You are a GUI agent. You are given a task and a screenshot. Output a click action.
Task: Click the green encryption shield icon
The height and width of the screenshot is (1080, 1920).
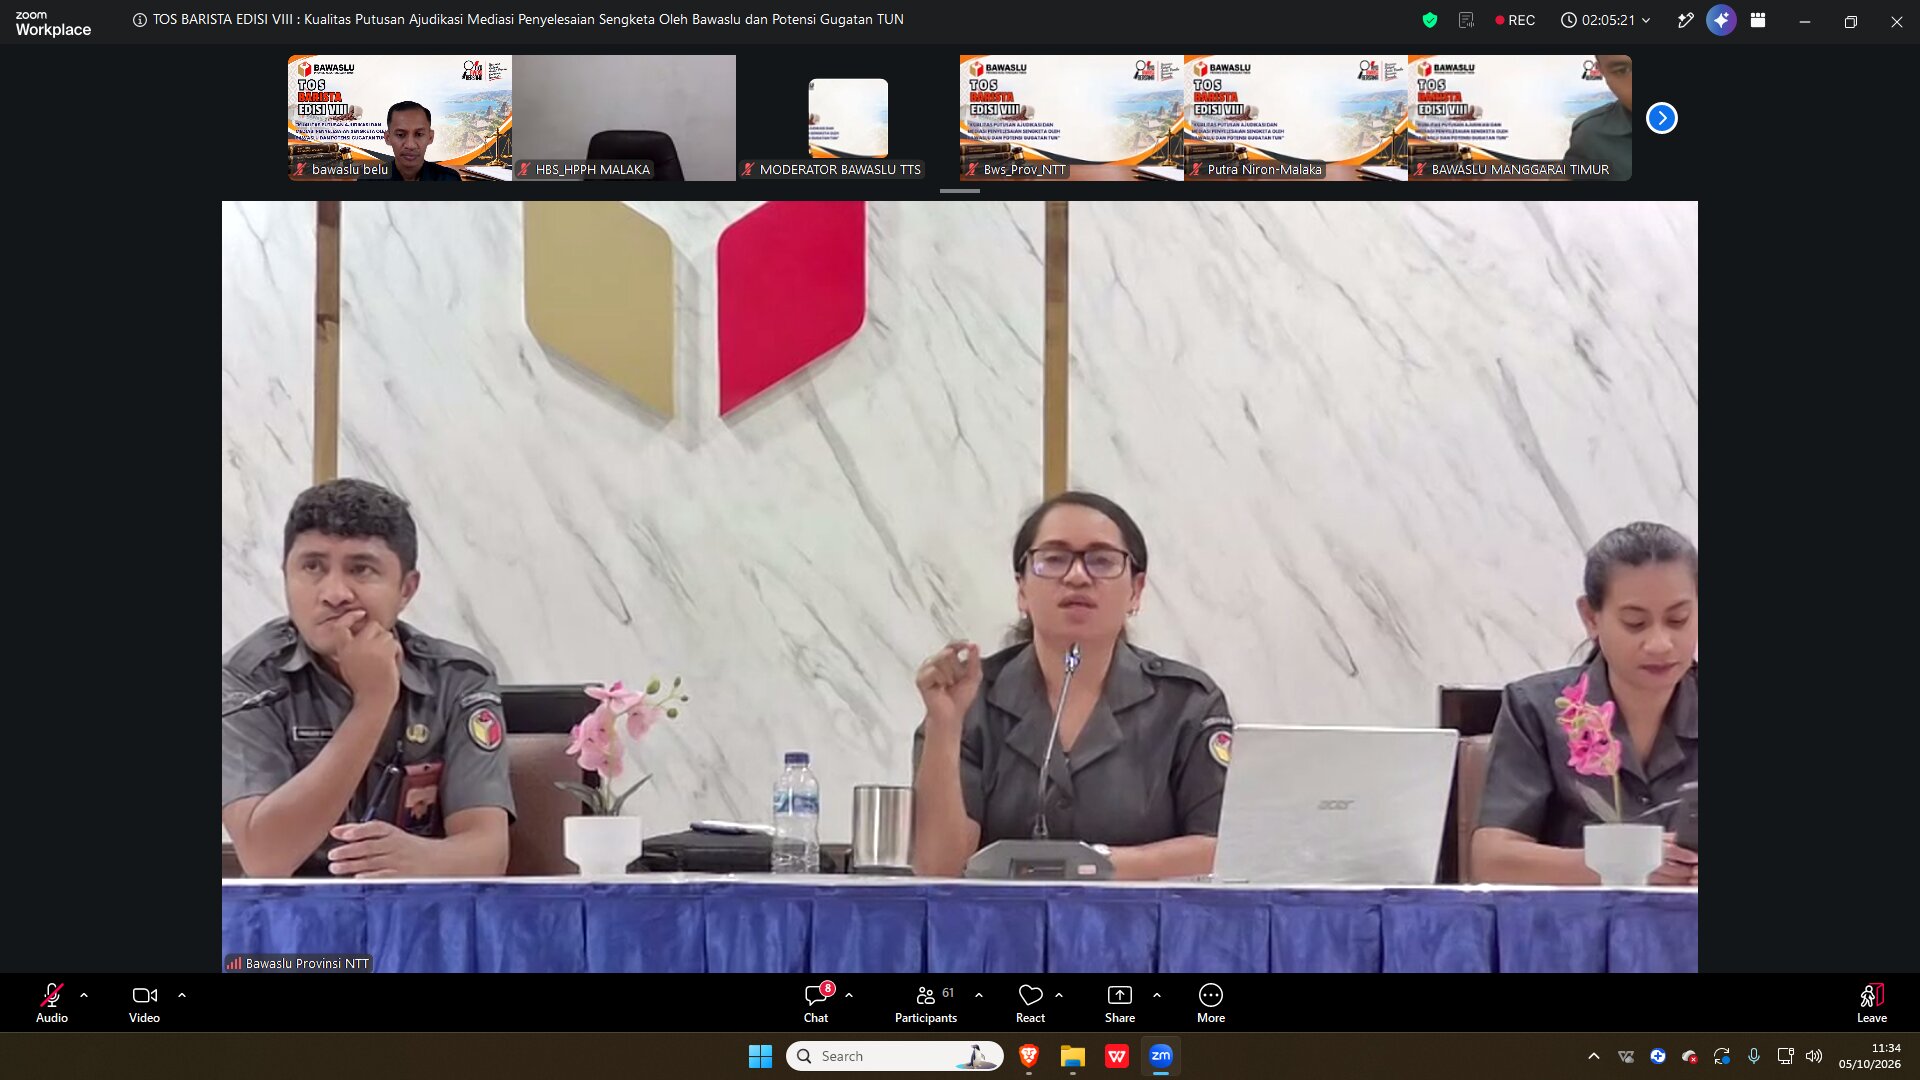[x=1430, y=20]
